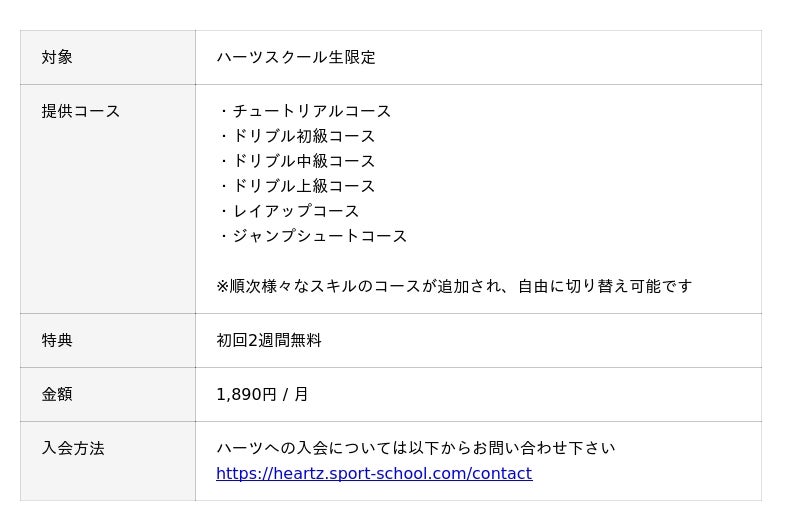The height and width of the screenshot is (531, 800).
Task: Click the レイアップコース list item
Action: [x=288, y=211]
